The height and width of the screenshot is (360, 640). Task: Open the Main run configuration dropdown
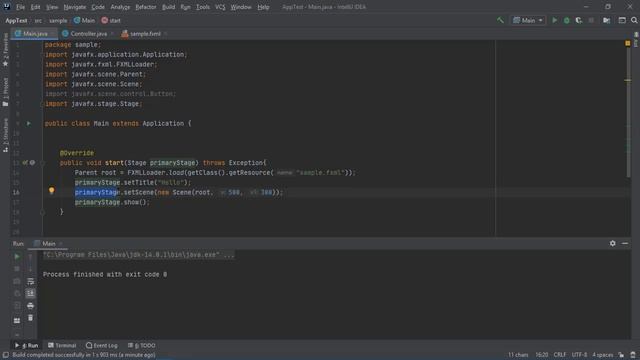[x=528, y=20]
